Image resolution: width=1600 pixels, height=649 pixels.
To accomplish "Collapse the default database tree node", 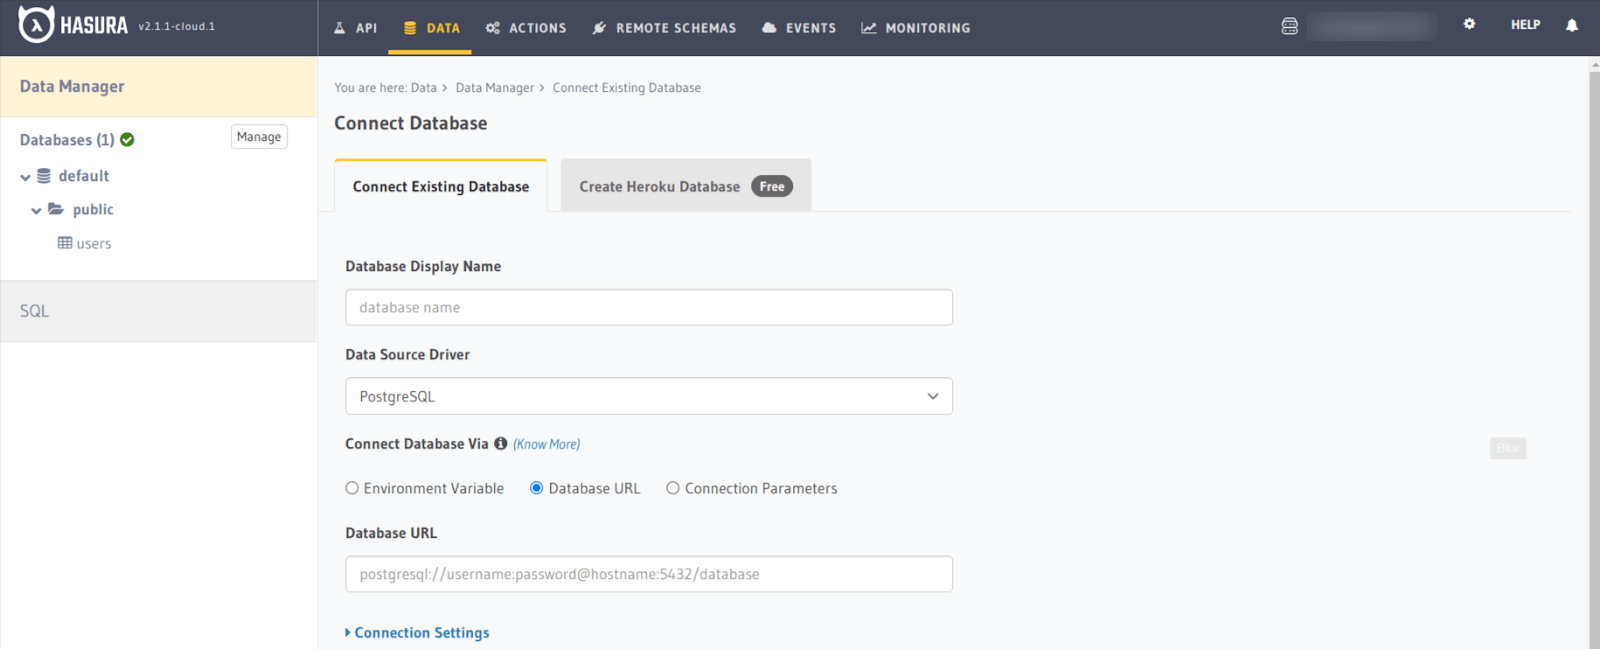I will [25, 177].
